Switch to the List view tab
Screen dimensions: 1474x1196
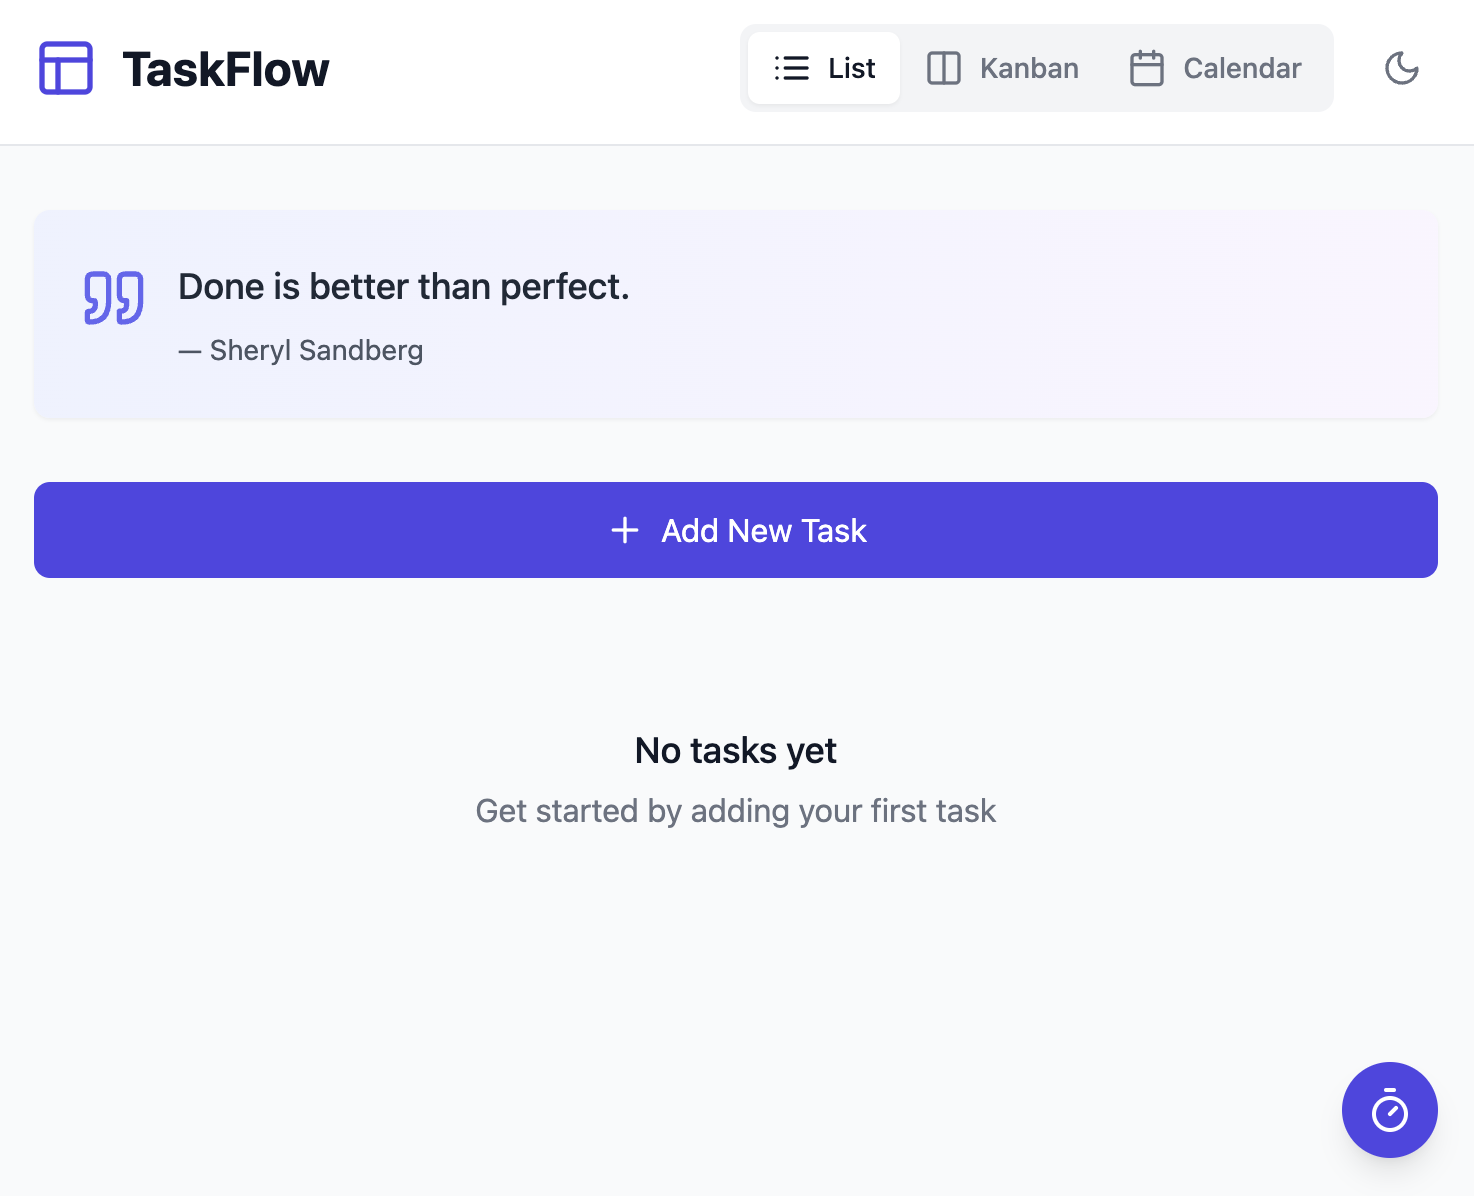point(824,68)
